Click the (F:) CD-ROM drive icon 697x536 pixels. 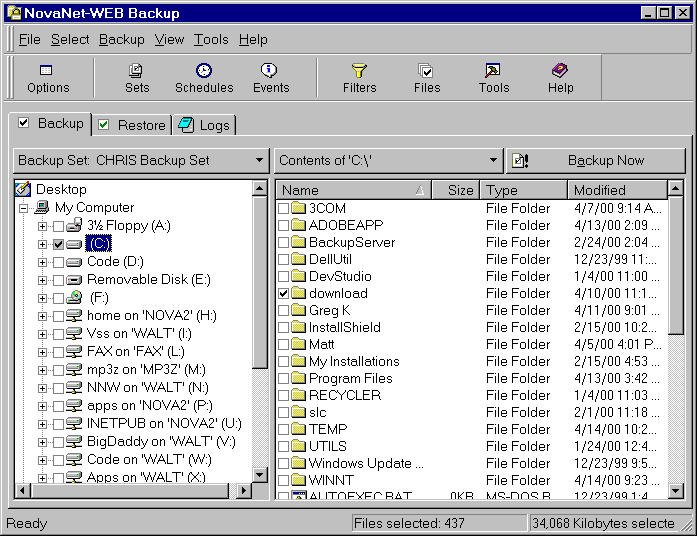point(74,297)
